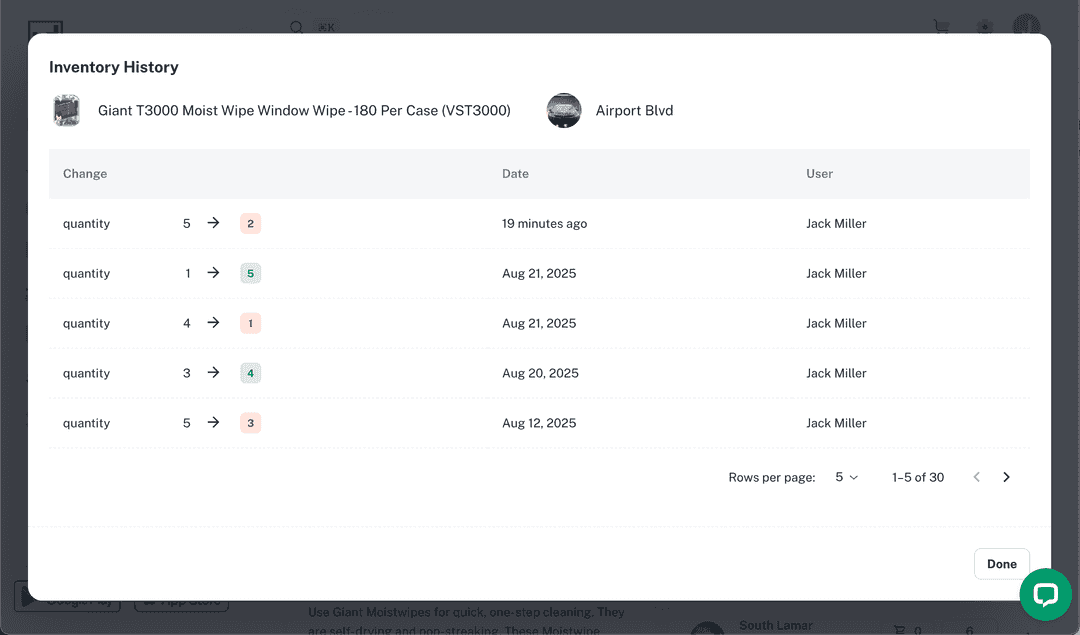Click the search magnifier icon in header

(297, 27)
